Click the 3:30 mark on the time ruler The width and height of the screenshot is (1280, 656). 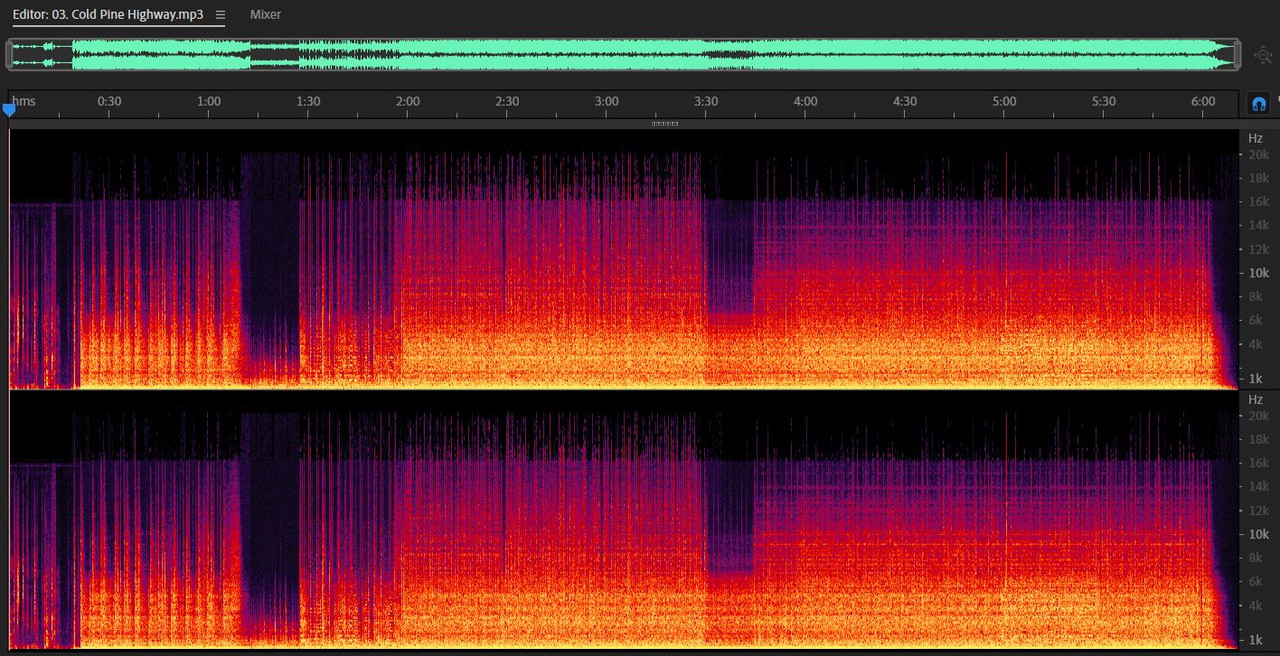tap(706, 102)
